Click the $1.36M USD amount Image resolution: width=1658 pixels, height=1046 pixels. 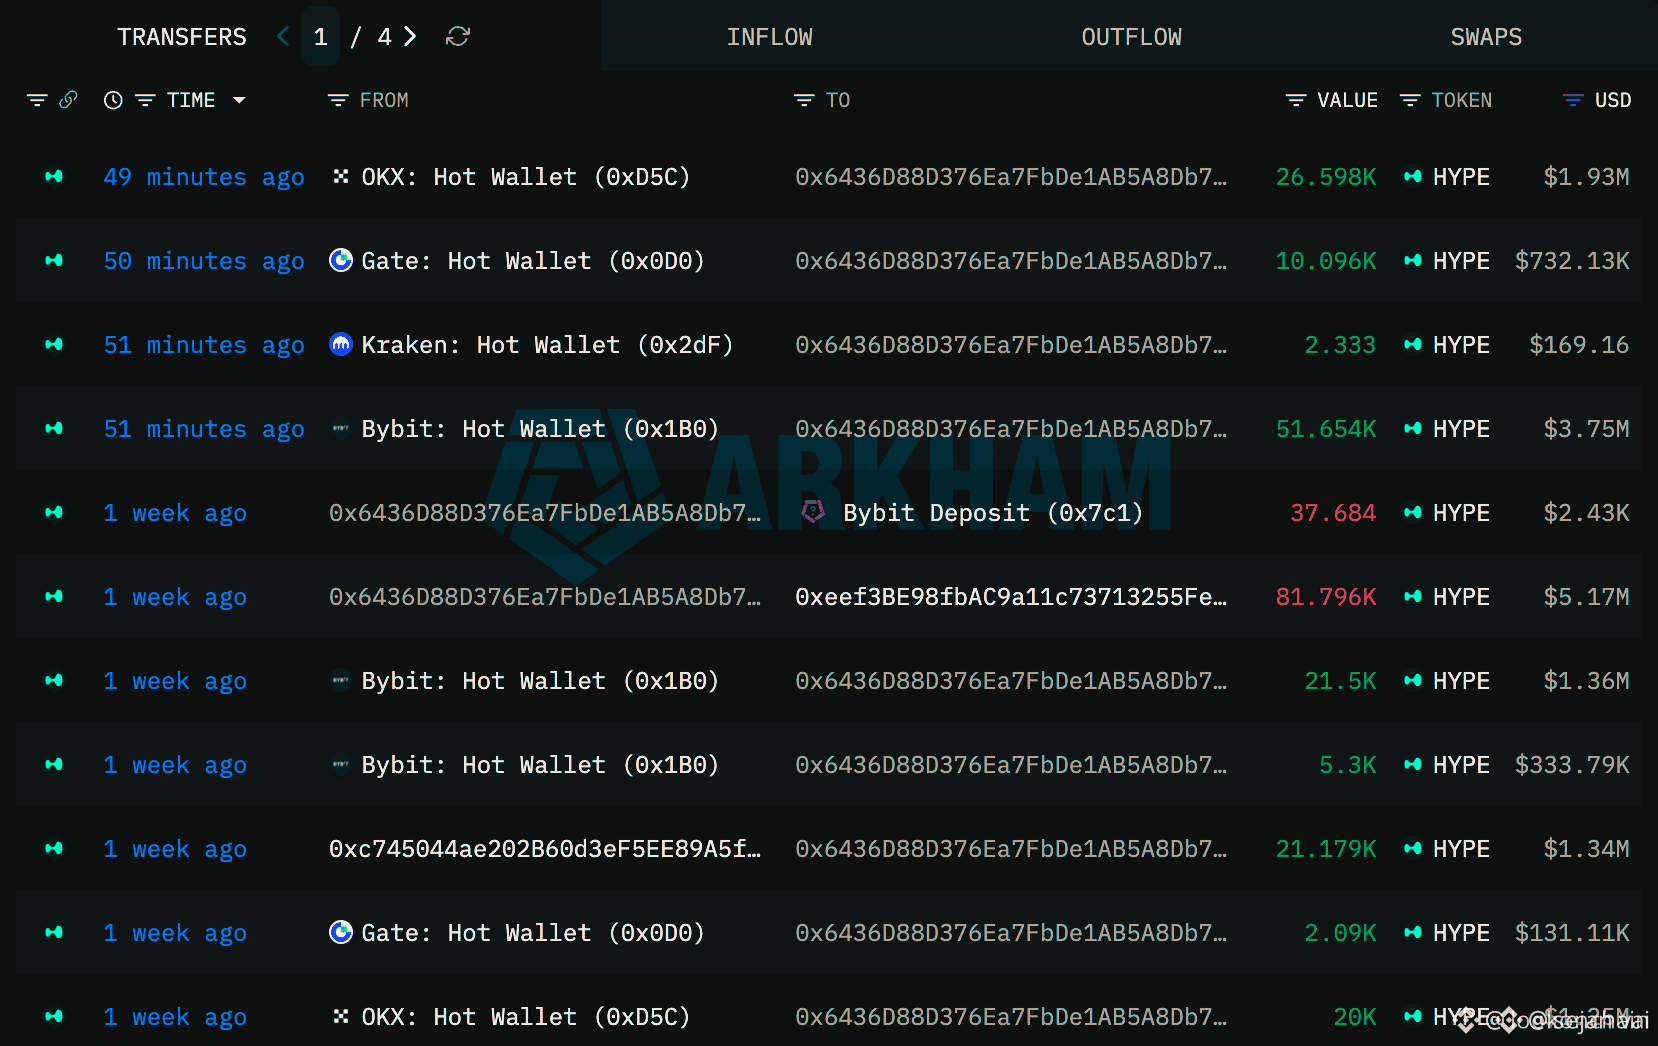pos(1586,681)
